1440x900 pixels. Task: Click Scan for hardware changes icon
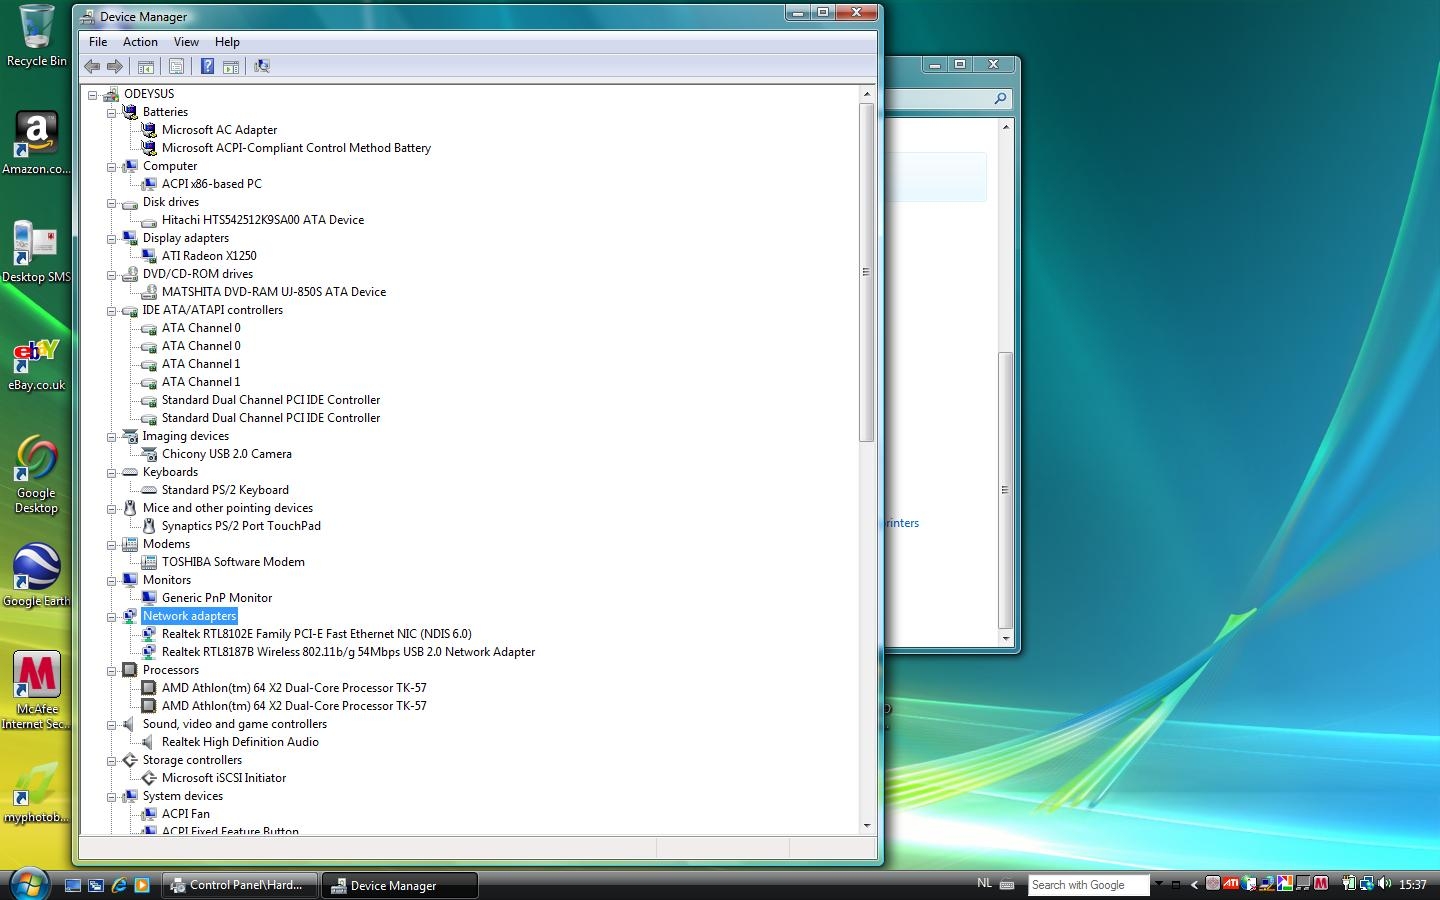[262, 66]
